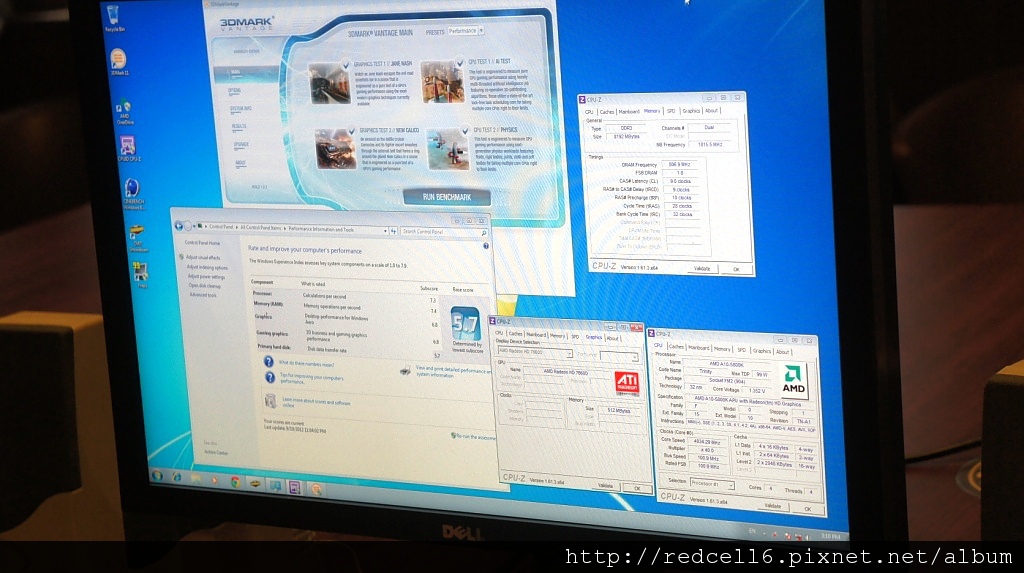
Task: Click OK in the Memory CPU-Z window
Action: [737, 269]
